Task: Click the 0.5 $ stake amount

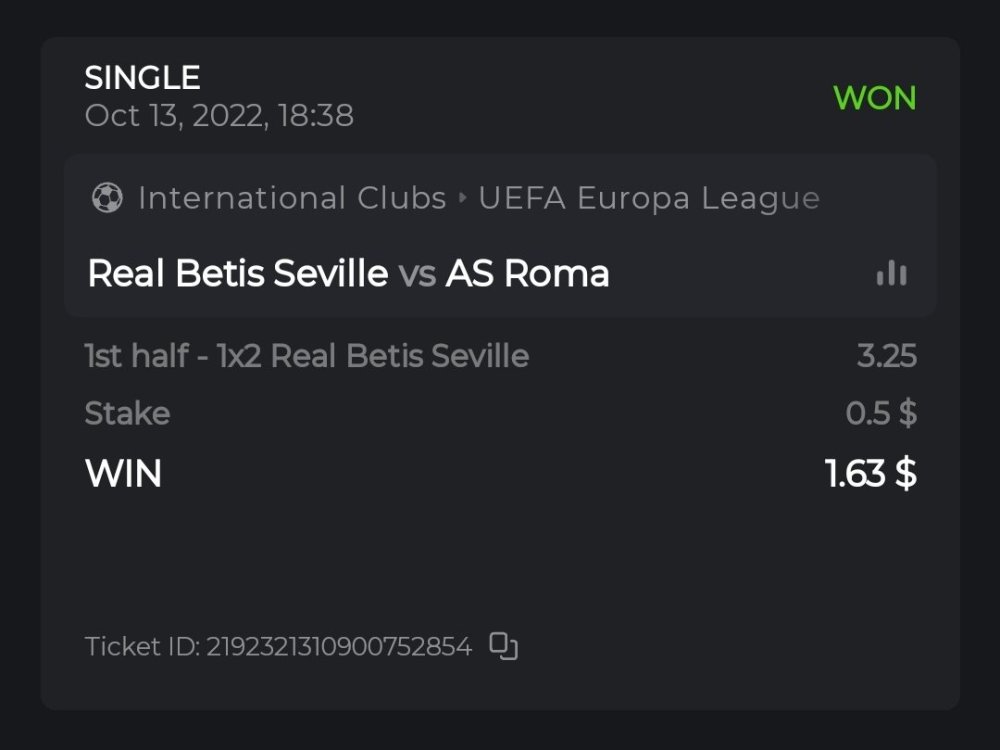Action: click(881, 414)
